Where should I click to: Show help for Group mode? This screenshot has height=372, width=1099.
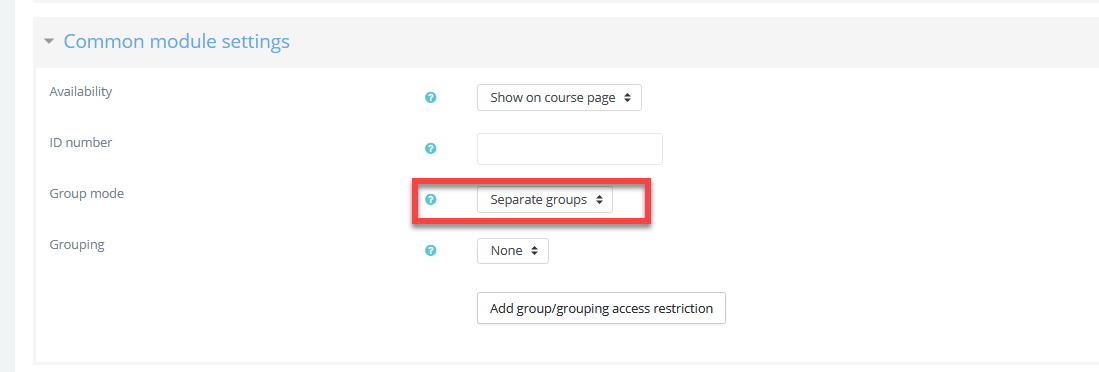[x=431, y=200]
